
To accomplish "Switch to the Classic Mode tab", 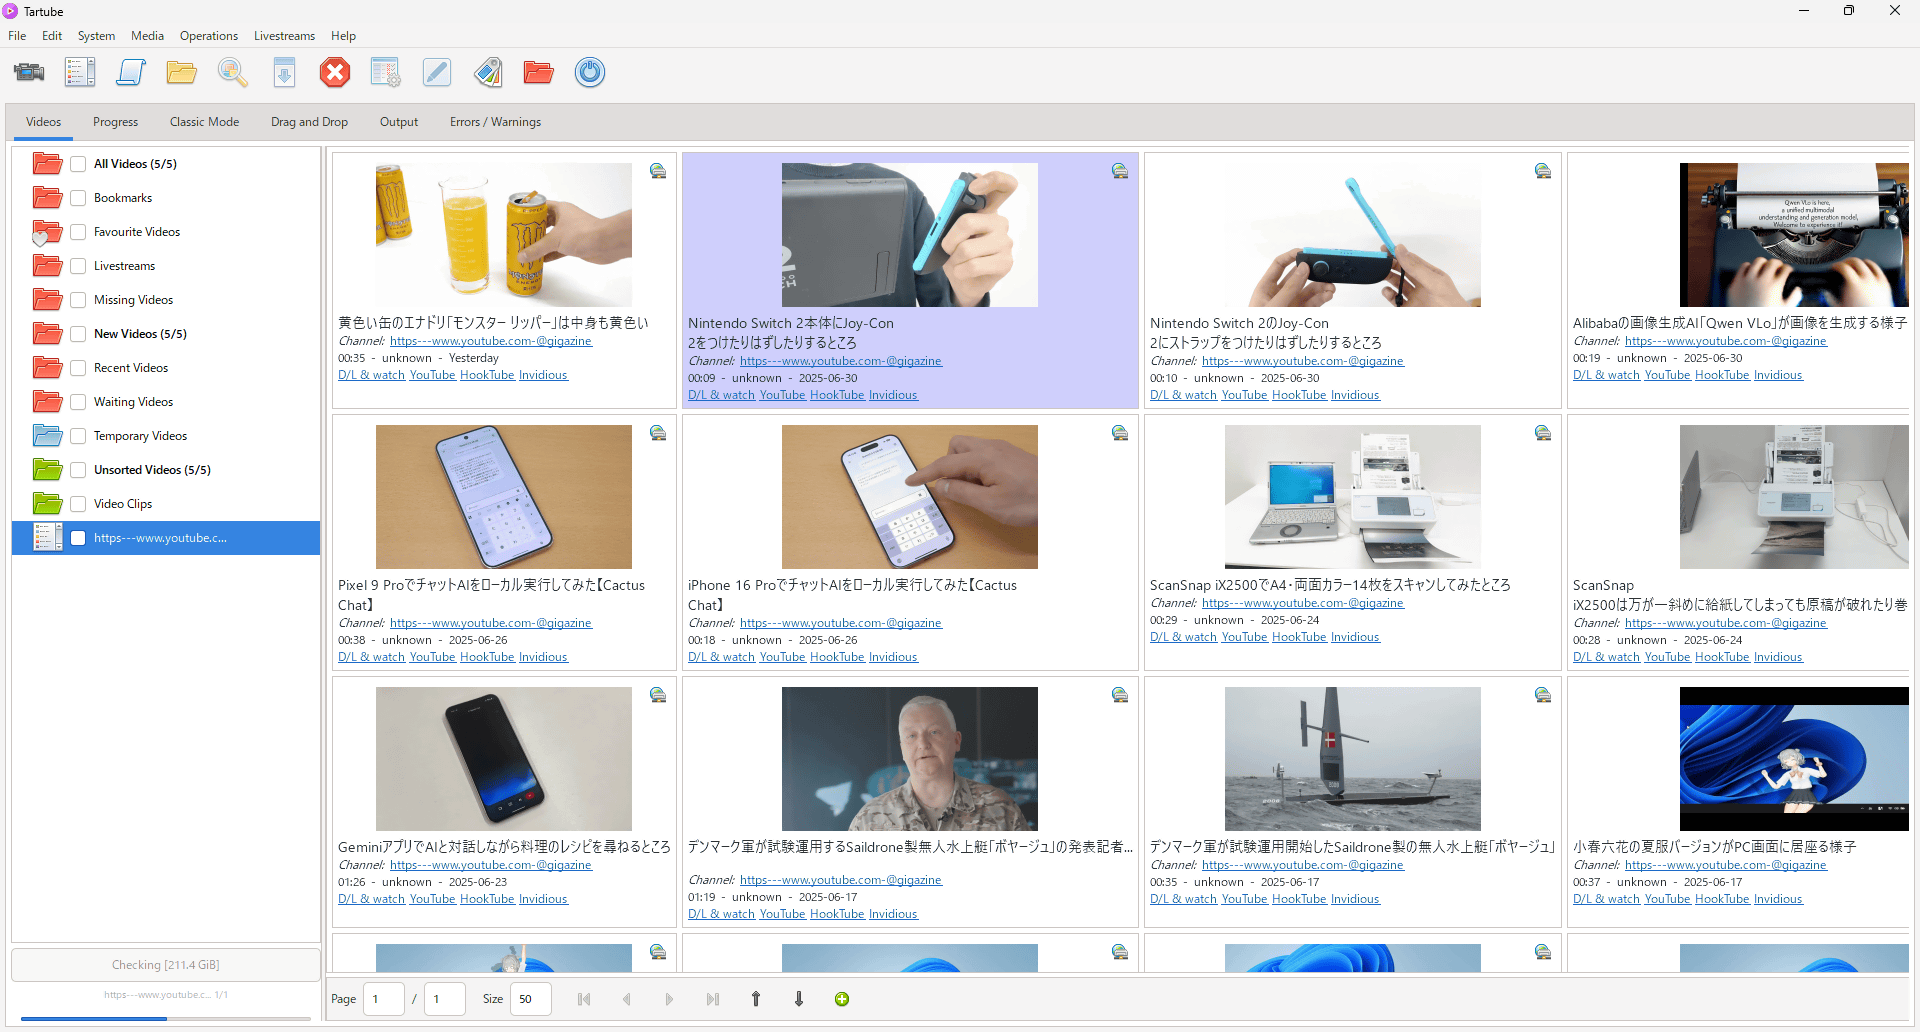I will point(204,122).
